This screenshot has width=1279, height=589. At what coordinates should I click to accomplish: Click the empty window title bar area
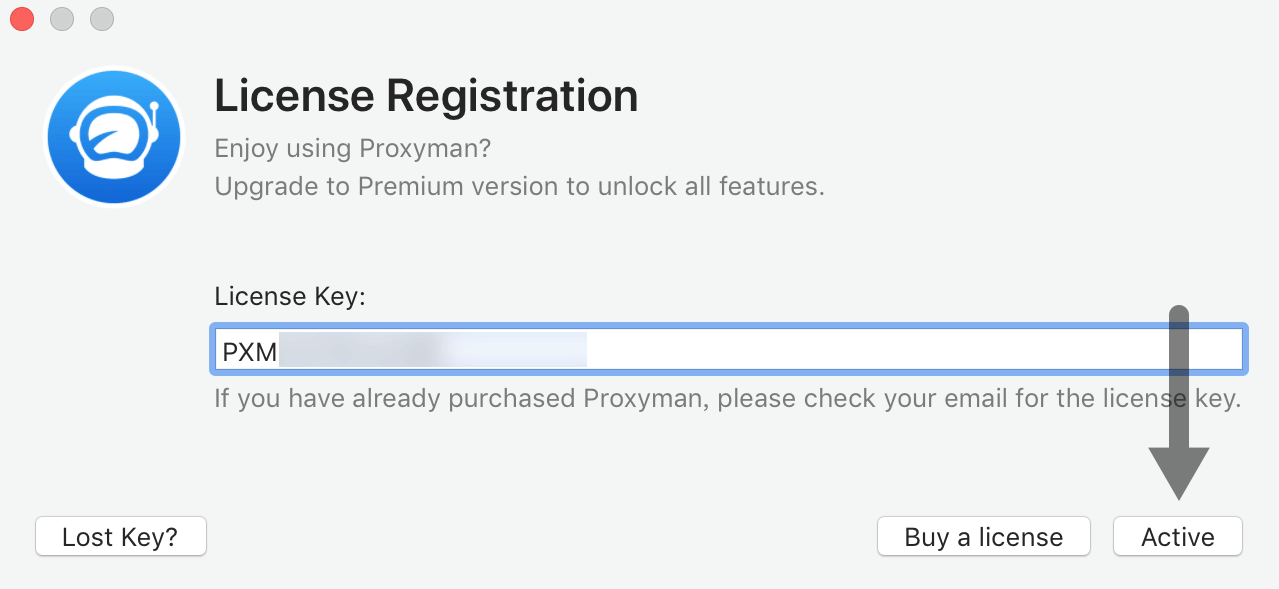(x=640, y=18)
